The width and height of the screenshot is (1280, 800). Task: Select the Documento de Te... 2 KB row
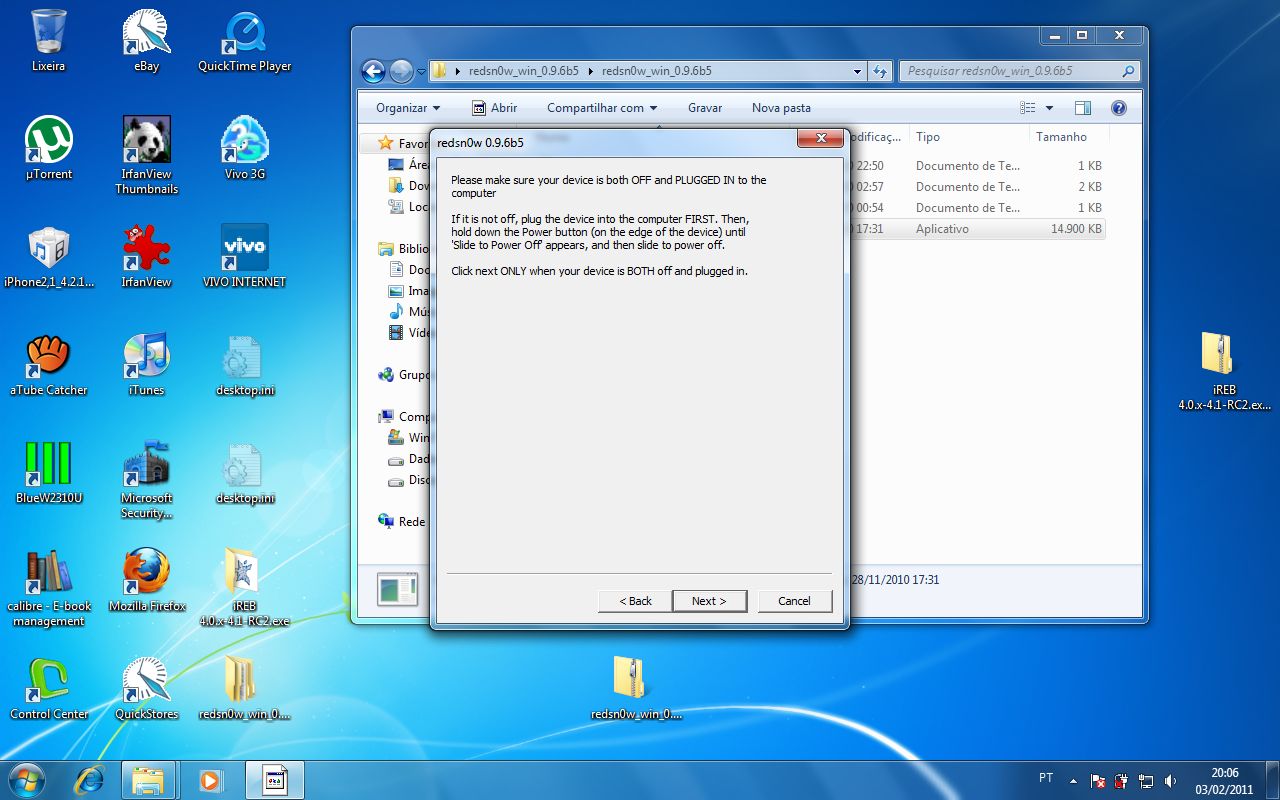click(x=976, y=187)
